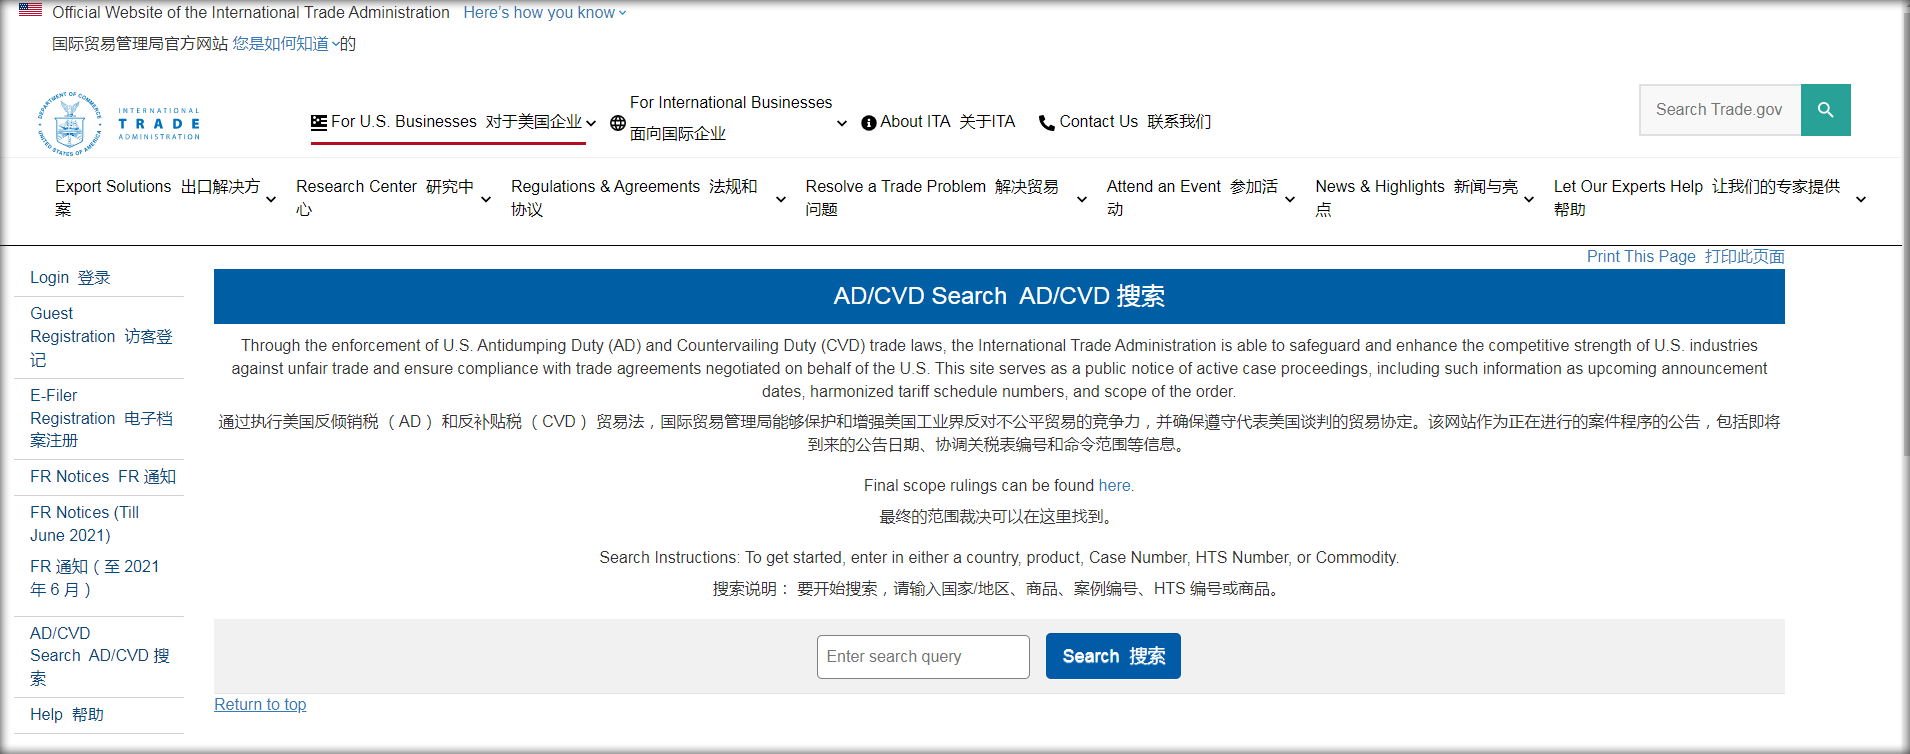This screenshot has height=754, width=1910.
Task: Focus the Search Trade.gov field
Action: click(1720, 110)
